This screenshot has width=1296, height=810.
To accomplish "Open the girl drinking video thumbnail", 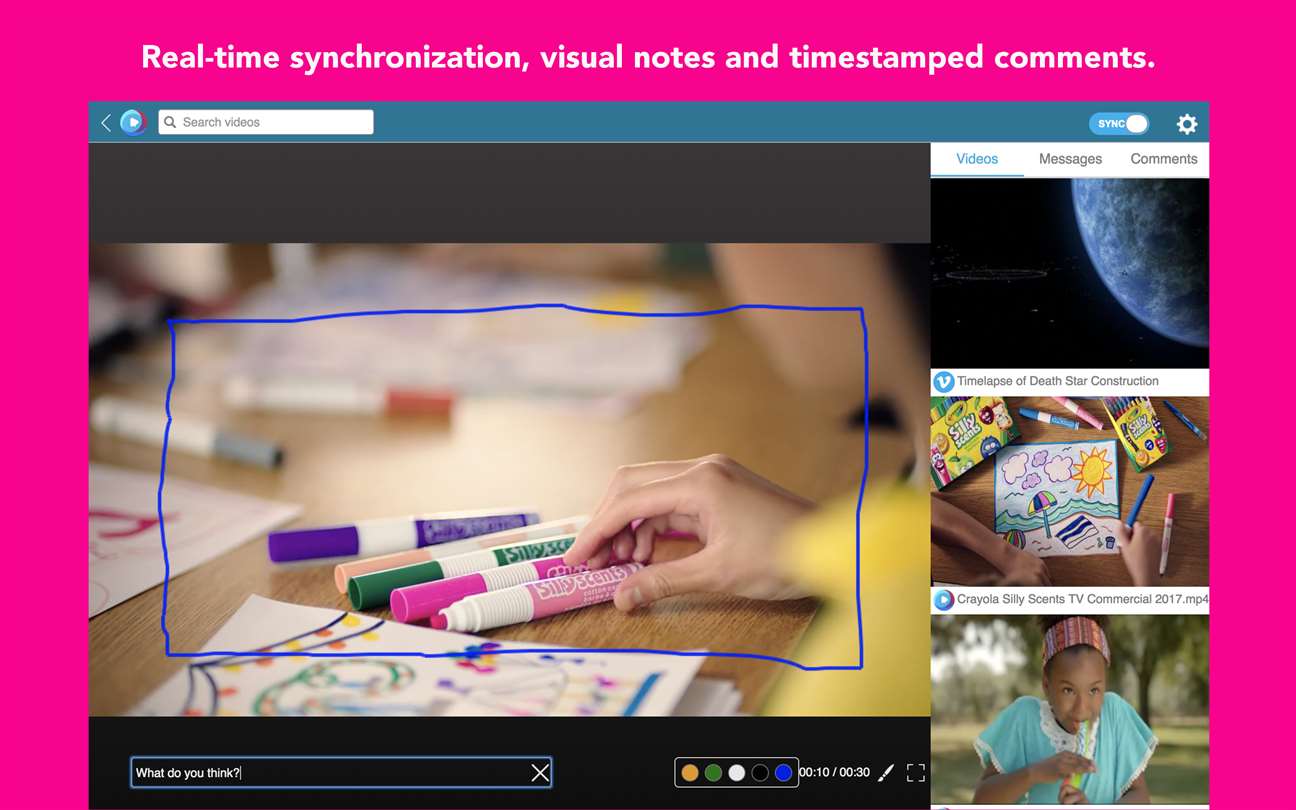I will [1070, 709].
